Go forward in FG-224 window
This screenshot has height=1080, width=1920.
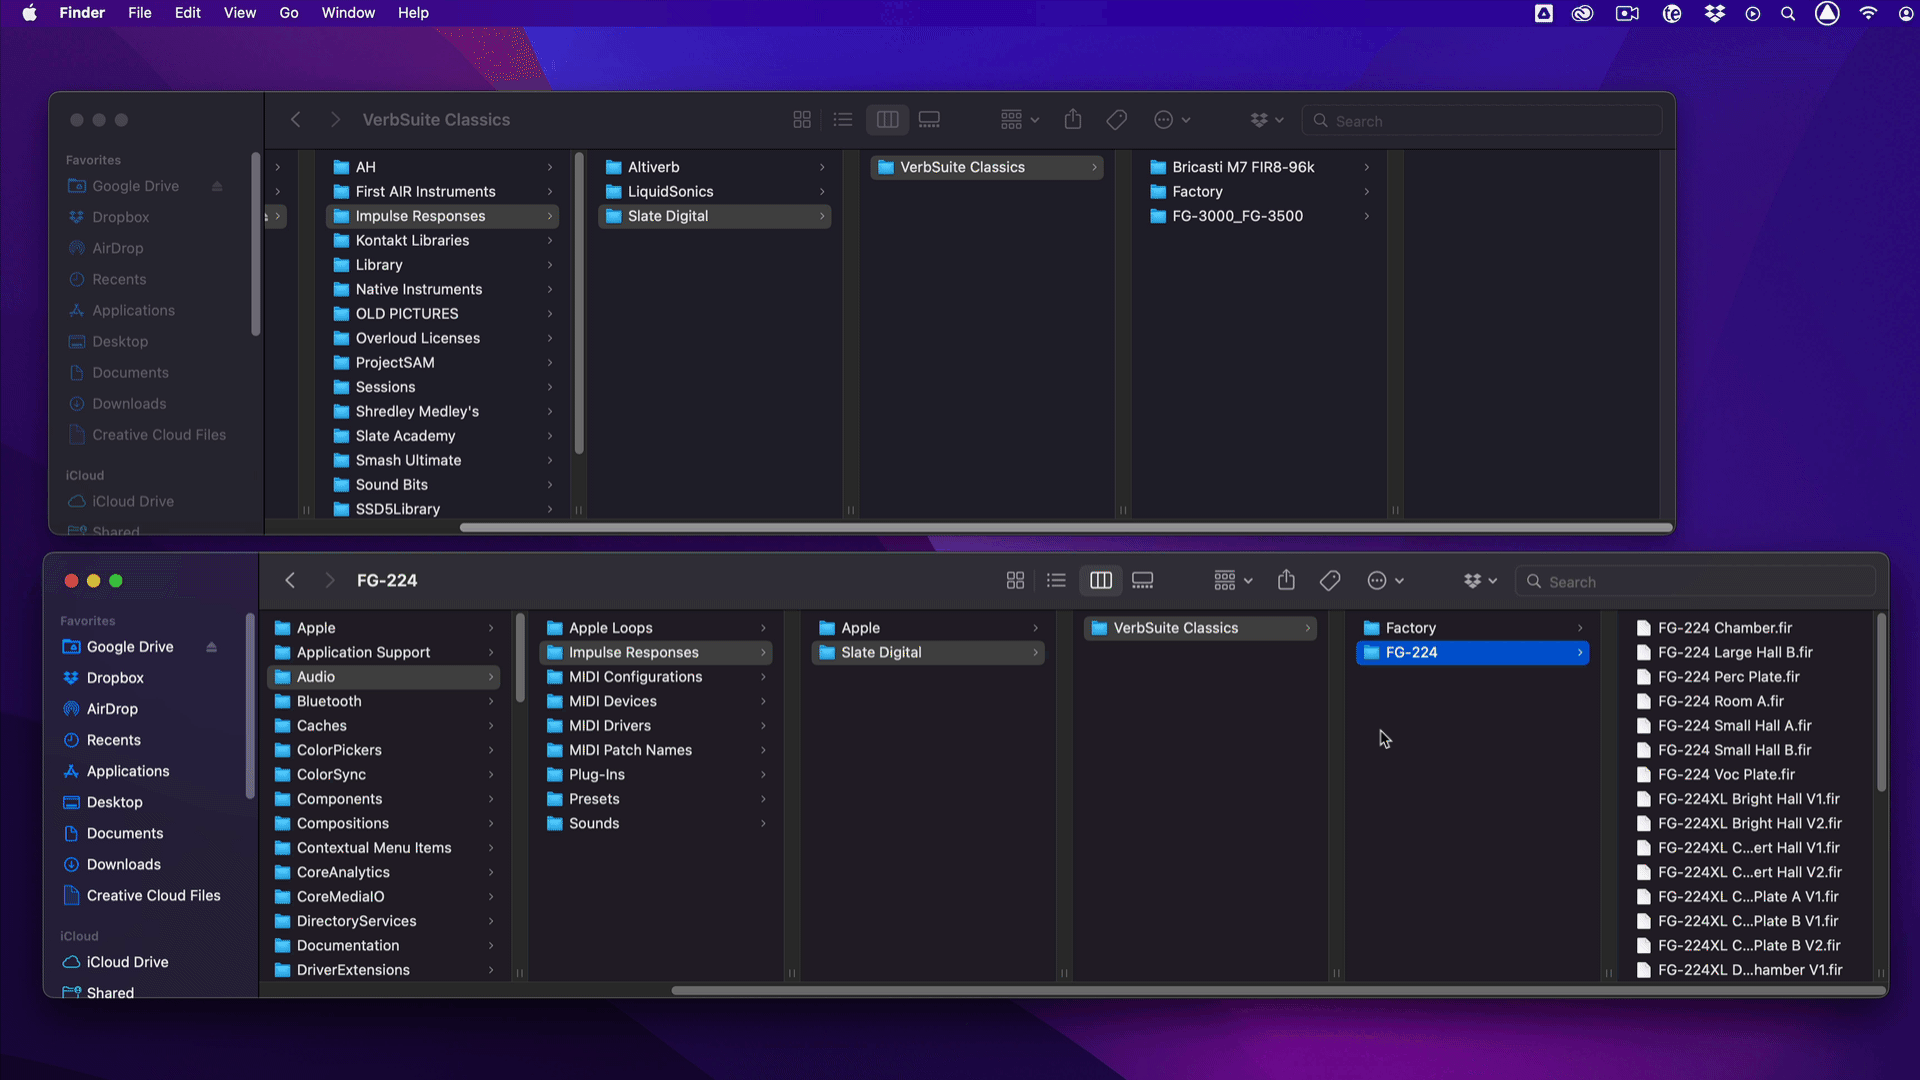pos(330,581)
